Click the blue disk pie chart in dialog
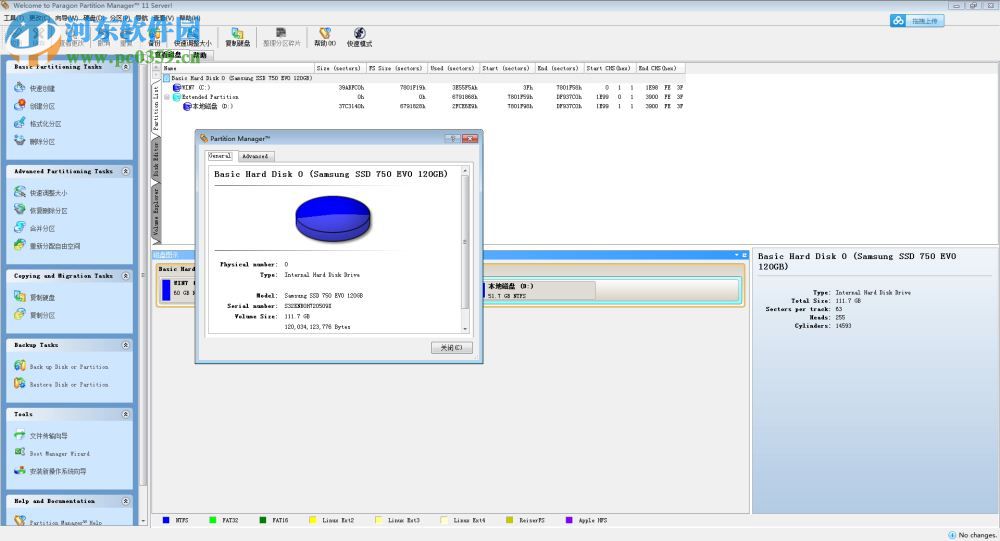The height and width of the screenshot is (541, 1000). (x=333, y=219)
